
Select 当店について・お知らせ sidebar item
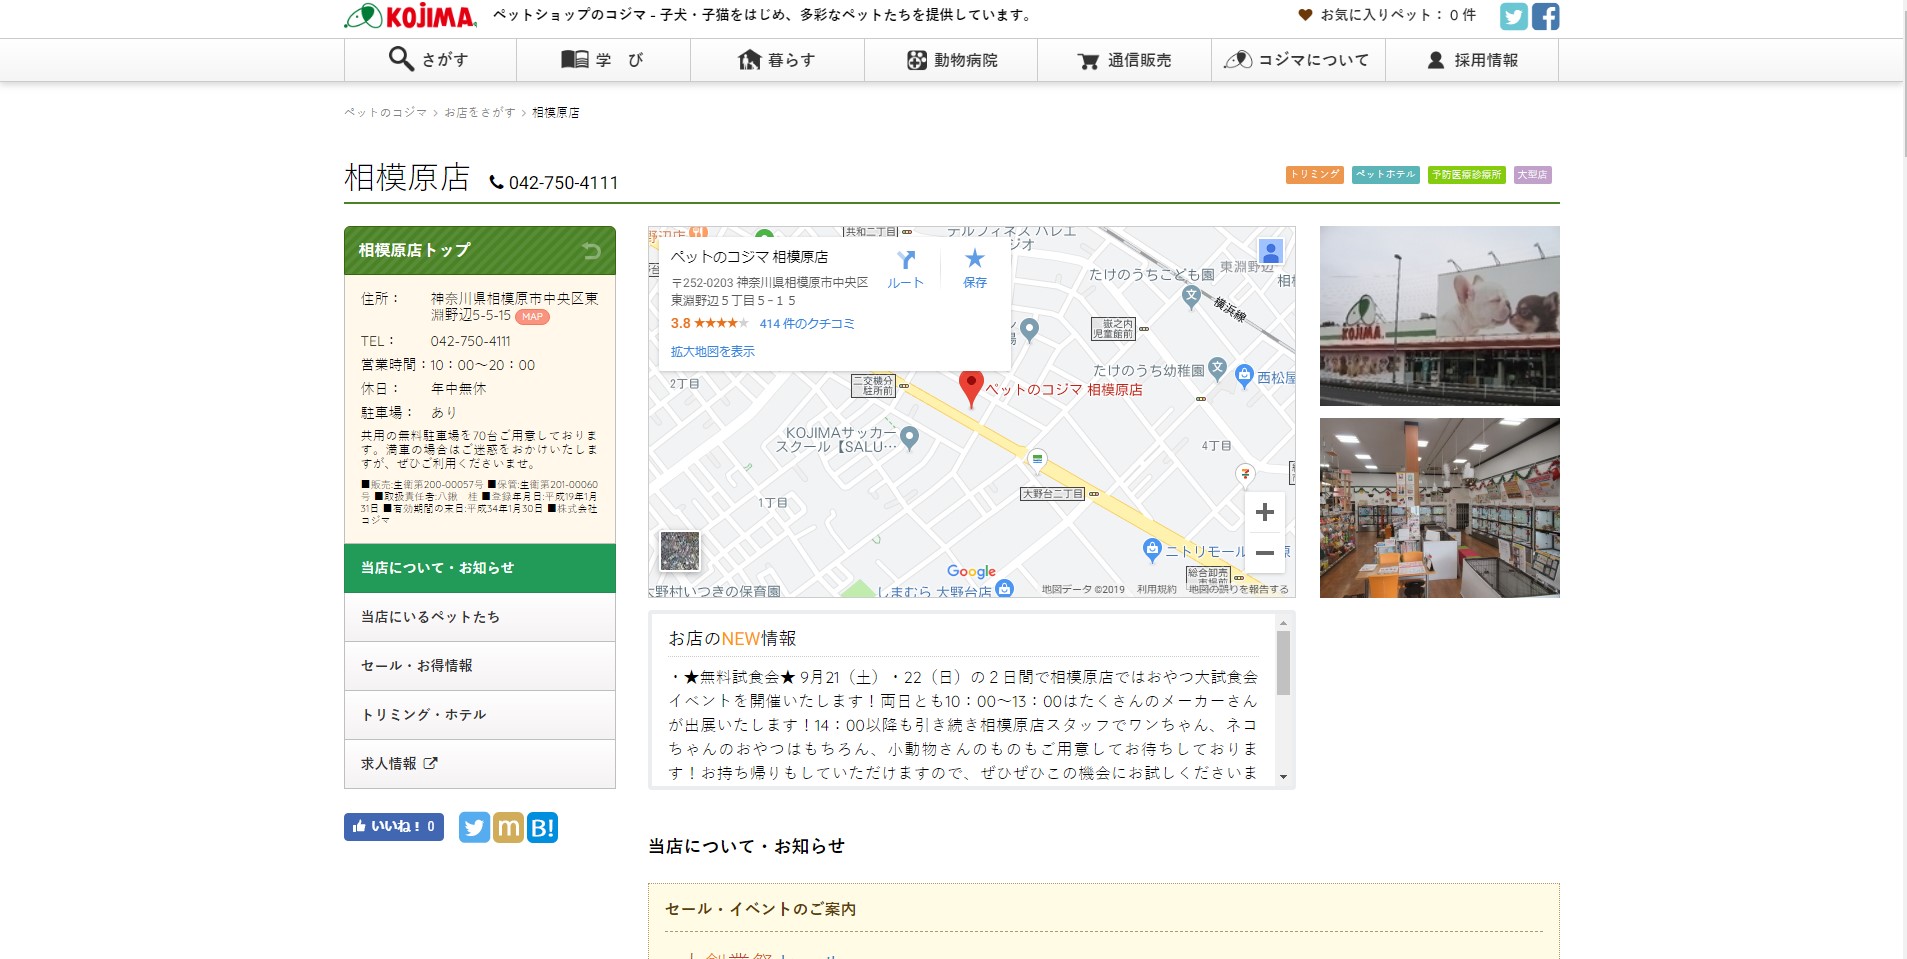[x=480, y=568]
